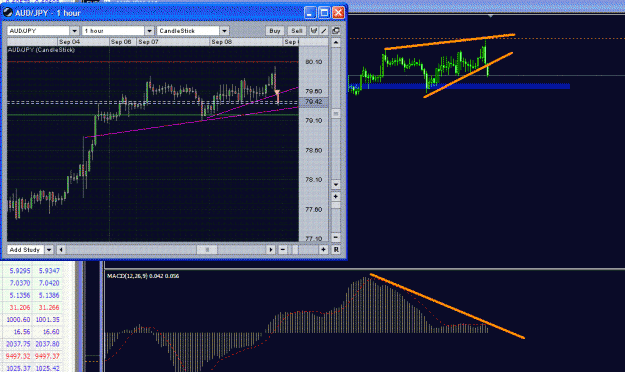
Task: Click the 79.42 current price label
Action: click(313, 102)
